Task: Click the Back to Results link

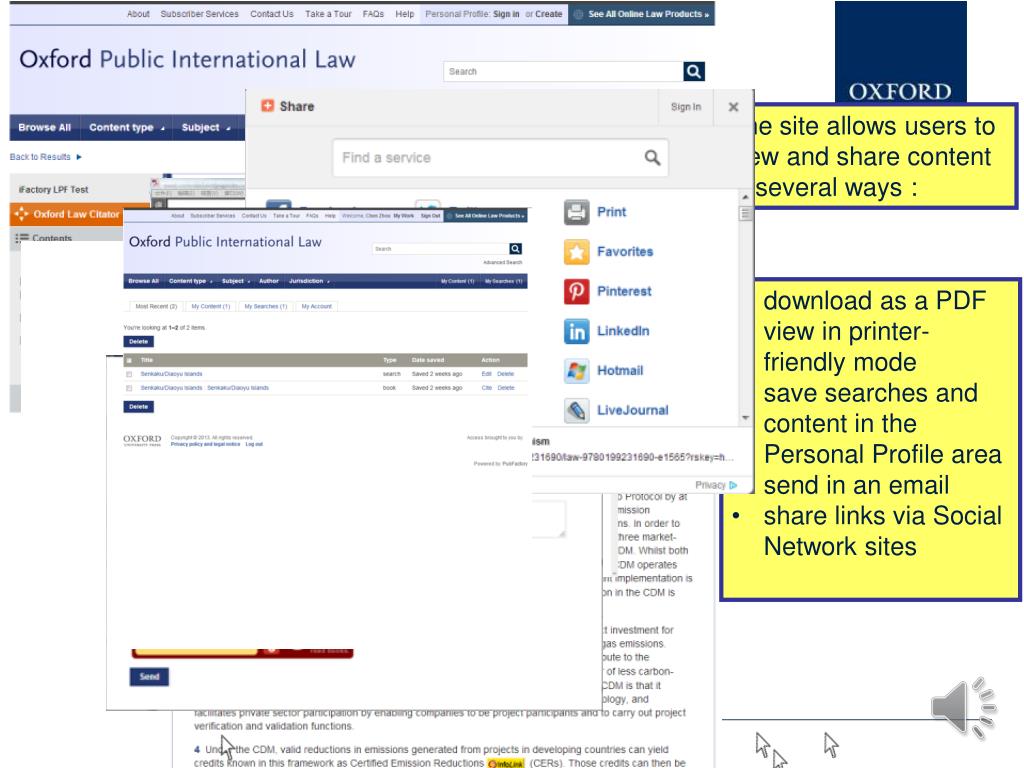Action: pos(40,157)
